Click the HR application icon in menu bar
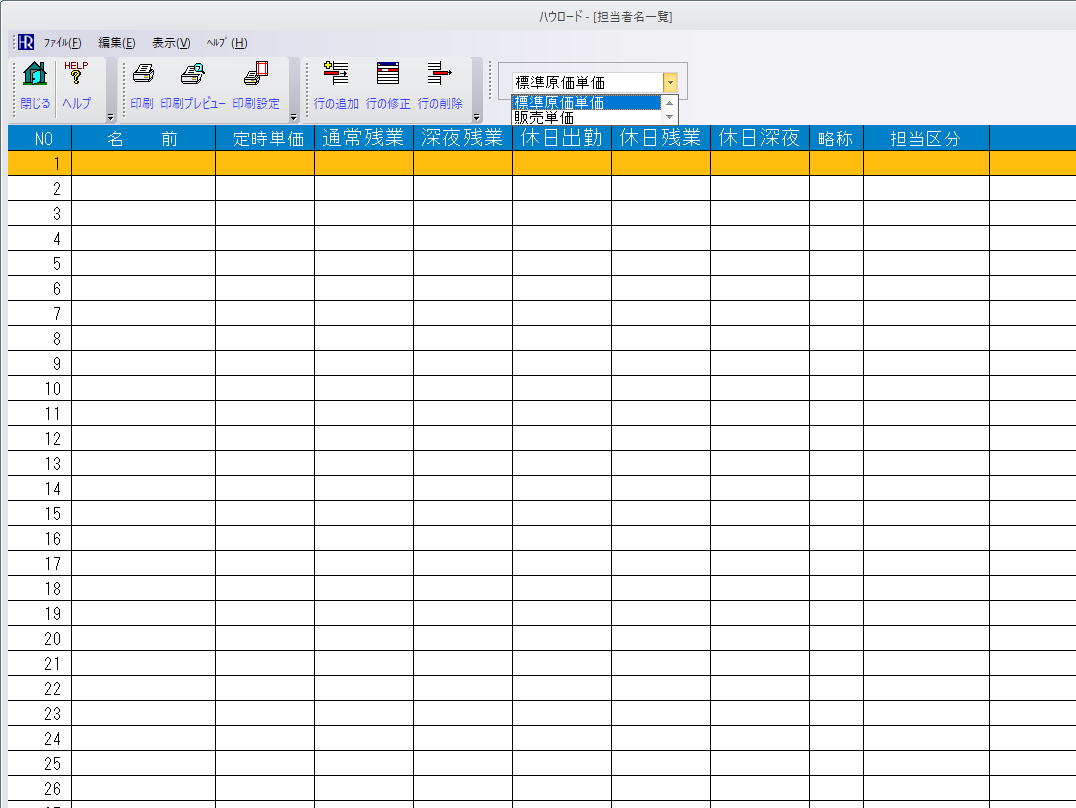The image size is (1076, 808). 26,43
